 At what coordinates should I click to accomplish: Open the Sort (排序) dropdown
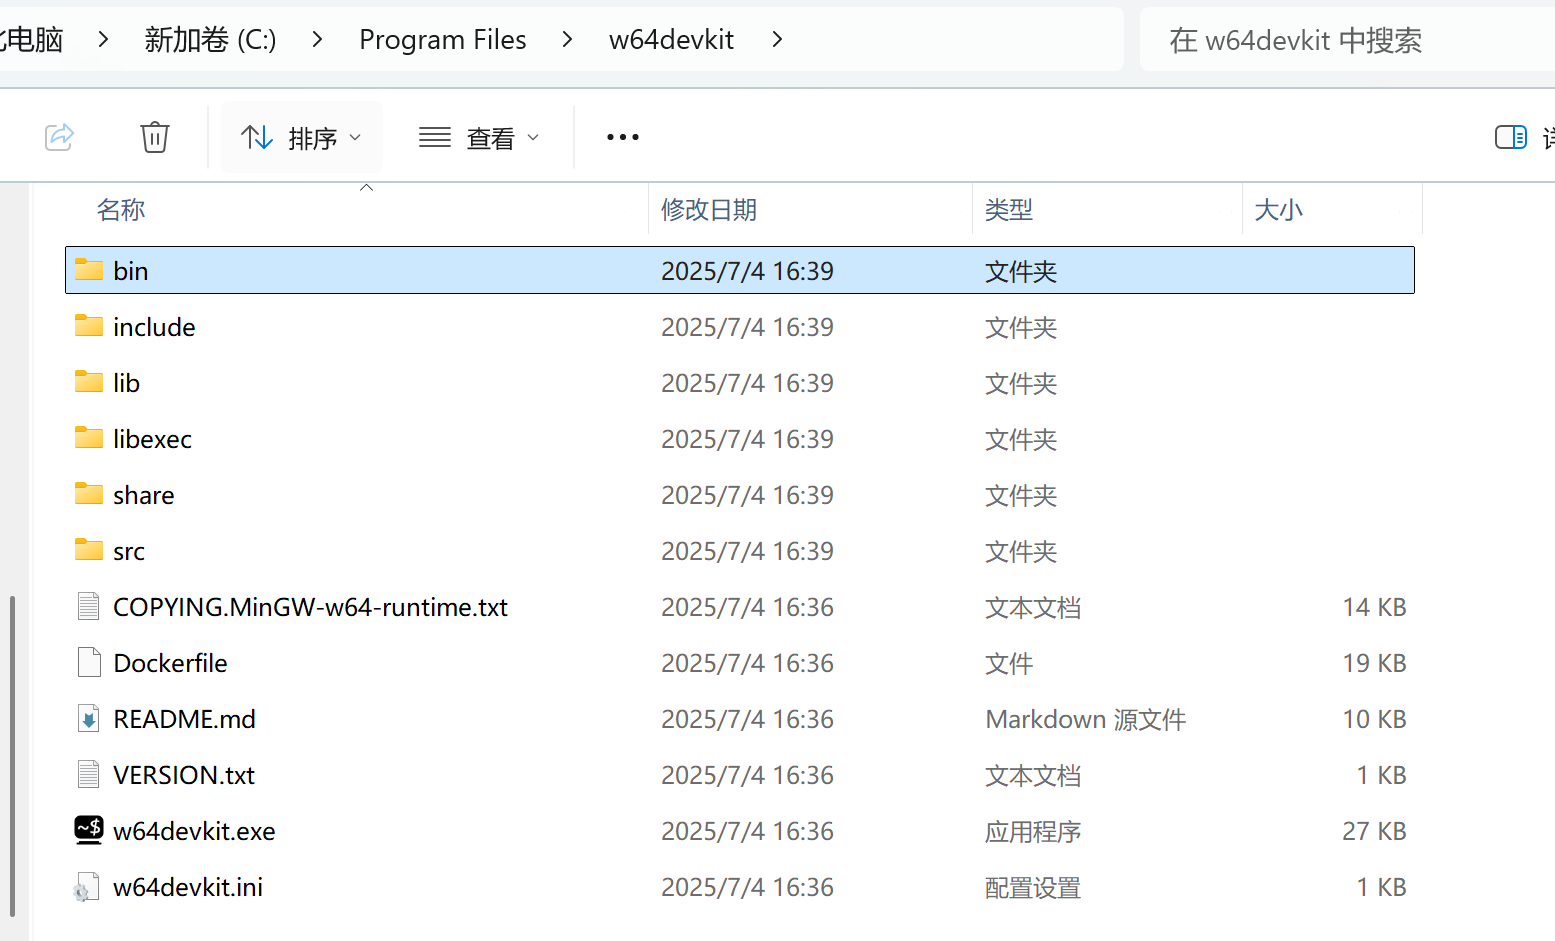(x=302, y=138)
